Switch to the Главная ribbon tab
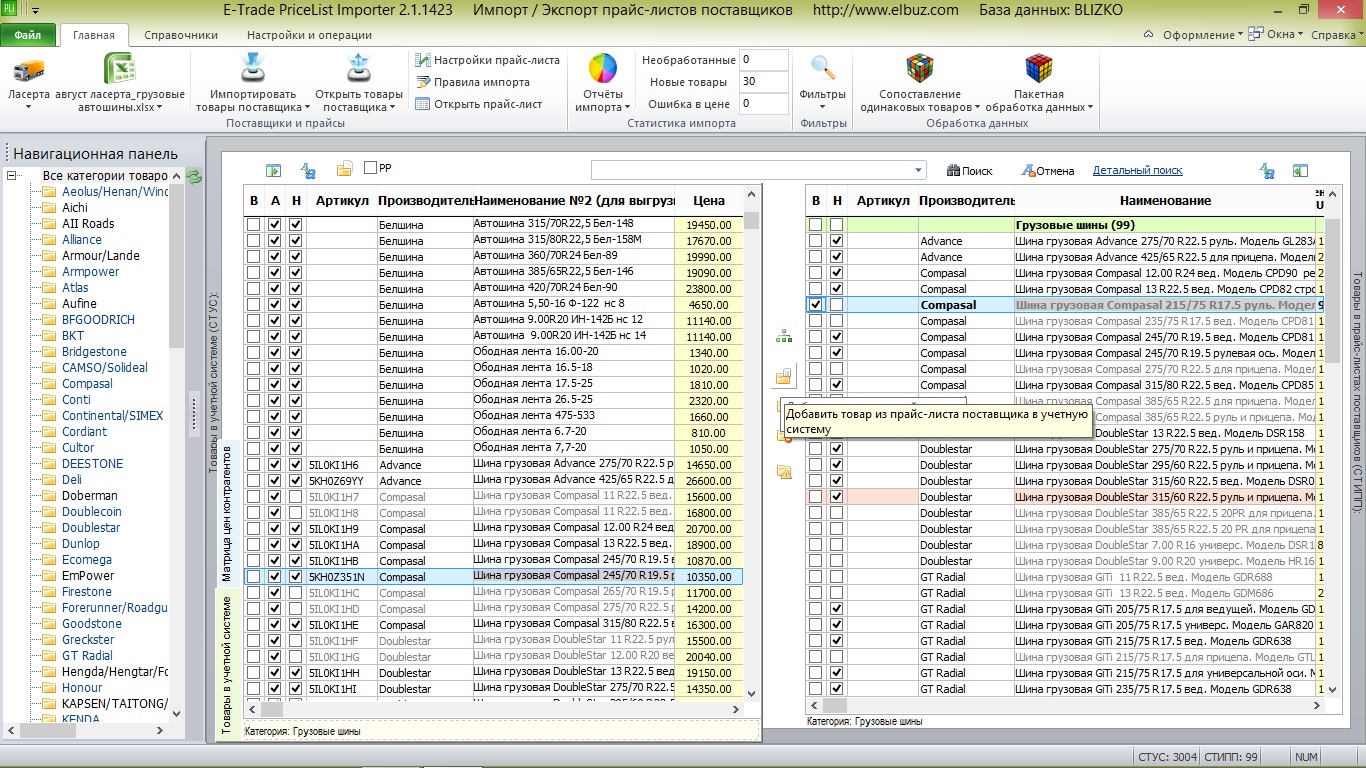1366x768 pixels. tap(94, 35)
